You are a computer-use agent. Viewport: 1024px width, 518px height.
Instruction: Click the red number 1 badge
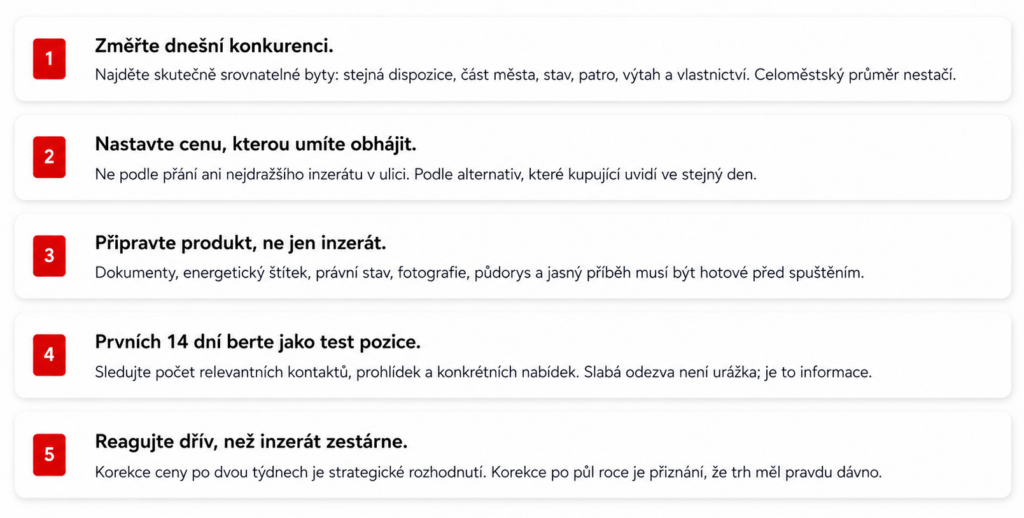[49, 59]
